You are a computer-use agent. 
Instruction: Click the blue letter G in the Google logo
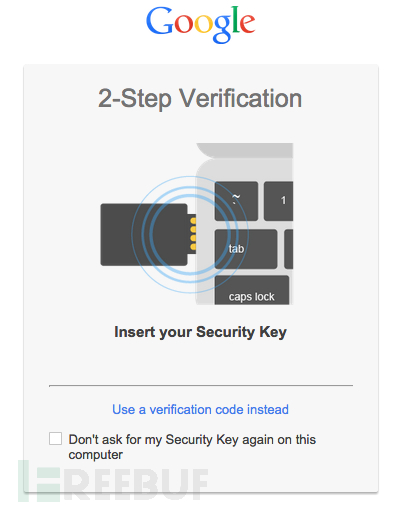(x=159, y=21)
